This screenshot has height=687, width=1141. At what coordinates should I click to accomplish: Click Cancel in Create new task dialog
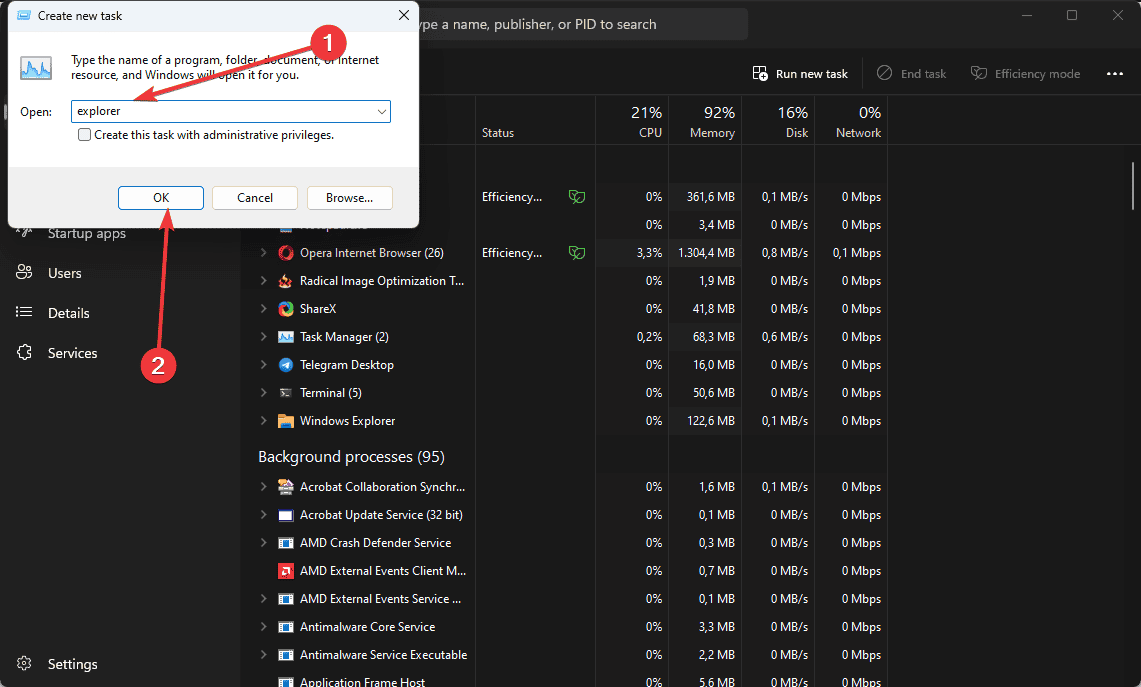pyautogui.click(x=255, y=198)
